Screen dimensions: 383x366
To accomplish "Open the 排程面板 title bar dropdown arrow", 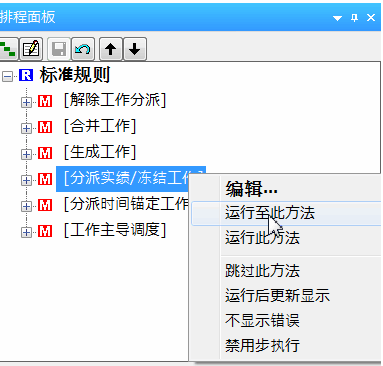I will pyautogui.click(x=337, y=18).
